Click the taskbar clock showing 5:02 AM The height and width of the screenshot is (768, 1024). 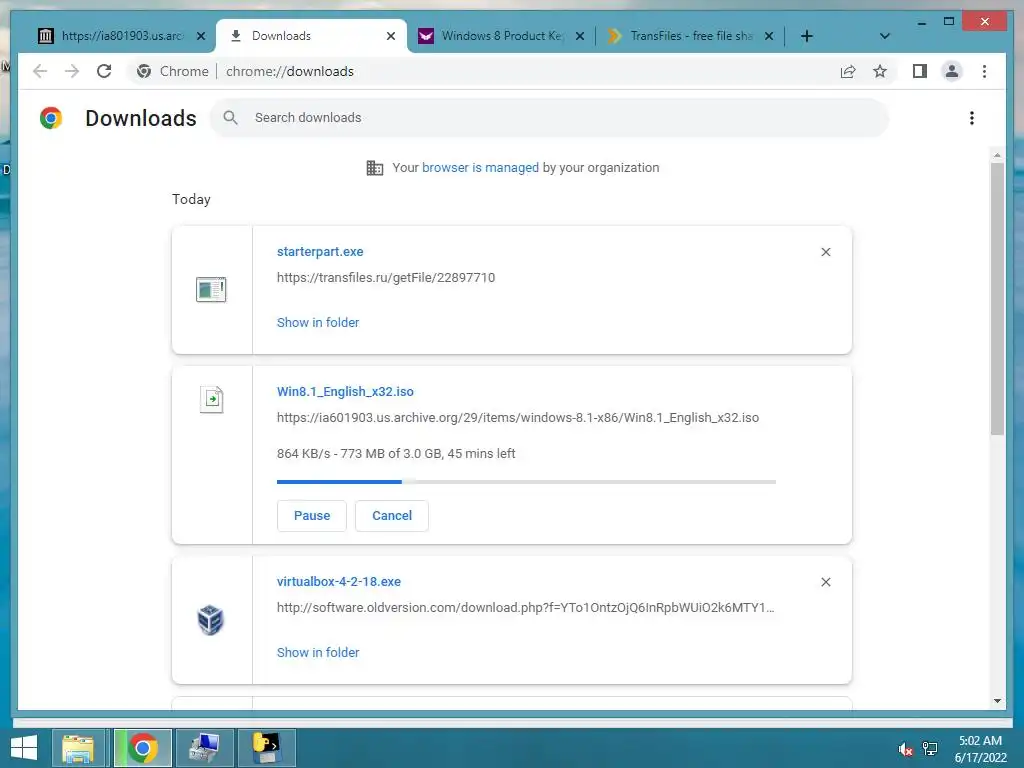(x=980, y=749)
